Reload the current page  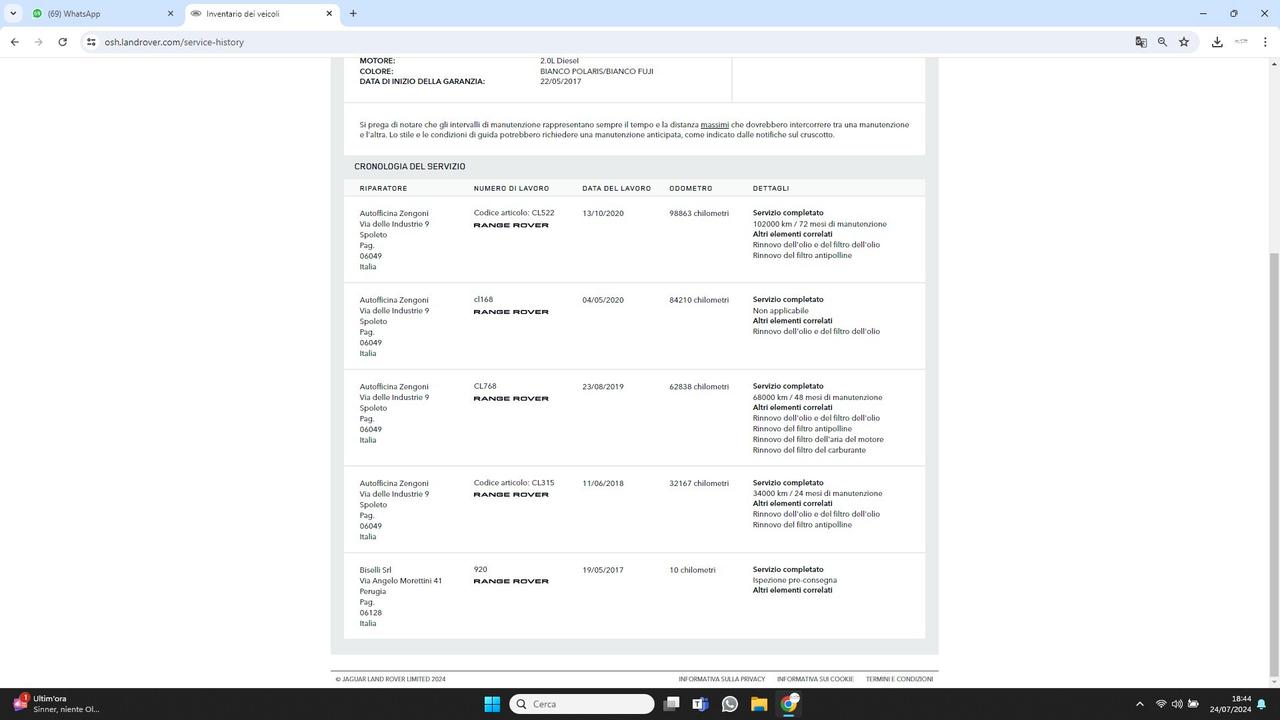tap(62, 42)
